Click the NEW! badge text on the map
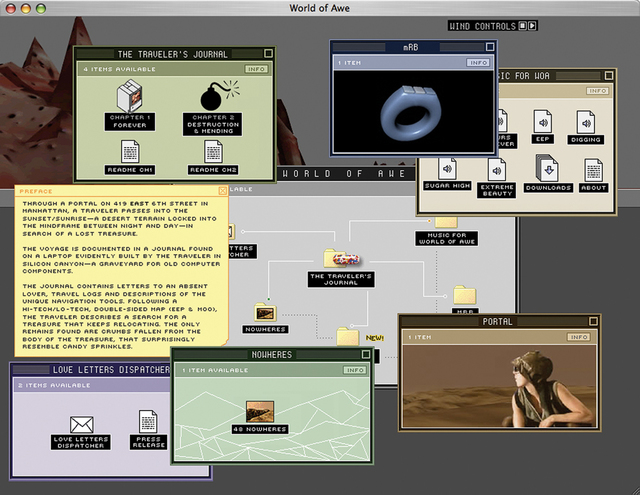 (x=374, y=338)
